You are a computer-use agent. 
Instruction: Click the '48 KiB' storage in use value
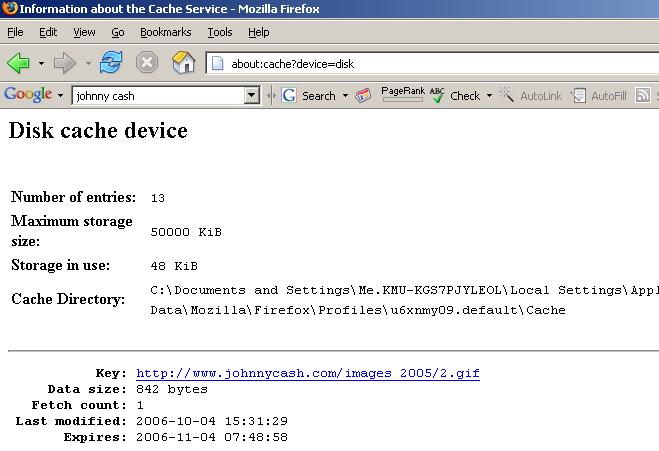coord(174,266)
